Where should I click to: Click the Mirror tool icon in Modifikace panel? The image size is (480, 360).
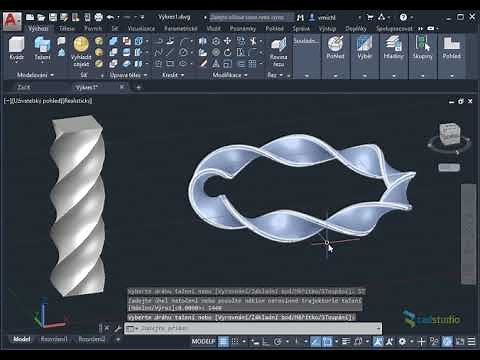point(202,41)
